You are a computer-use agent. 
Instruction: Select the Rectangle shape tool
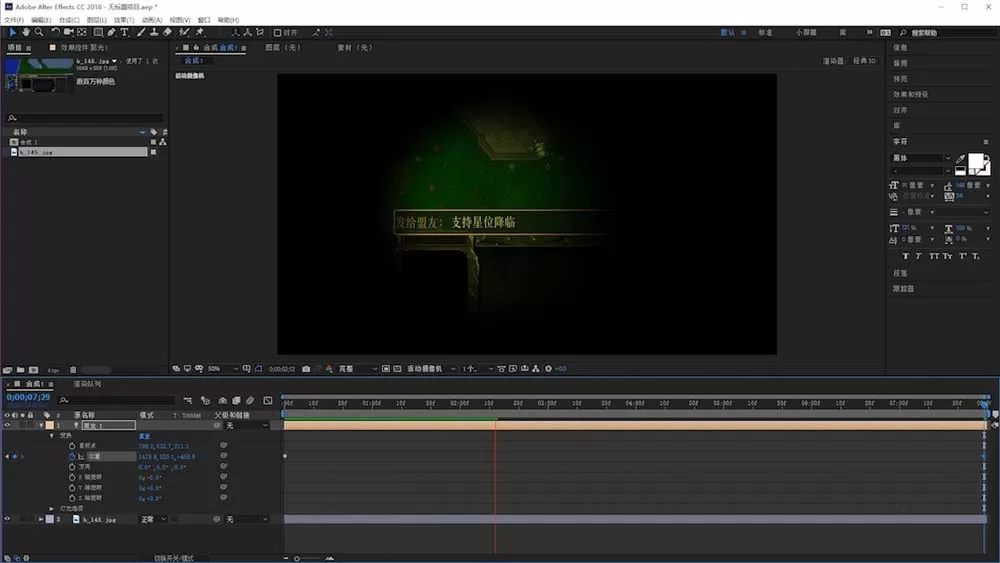[98, 32]
